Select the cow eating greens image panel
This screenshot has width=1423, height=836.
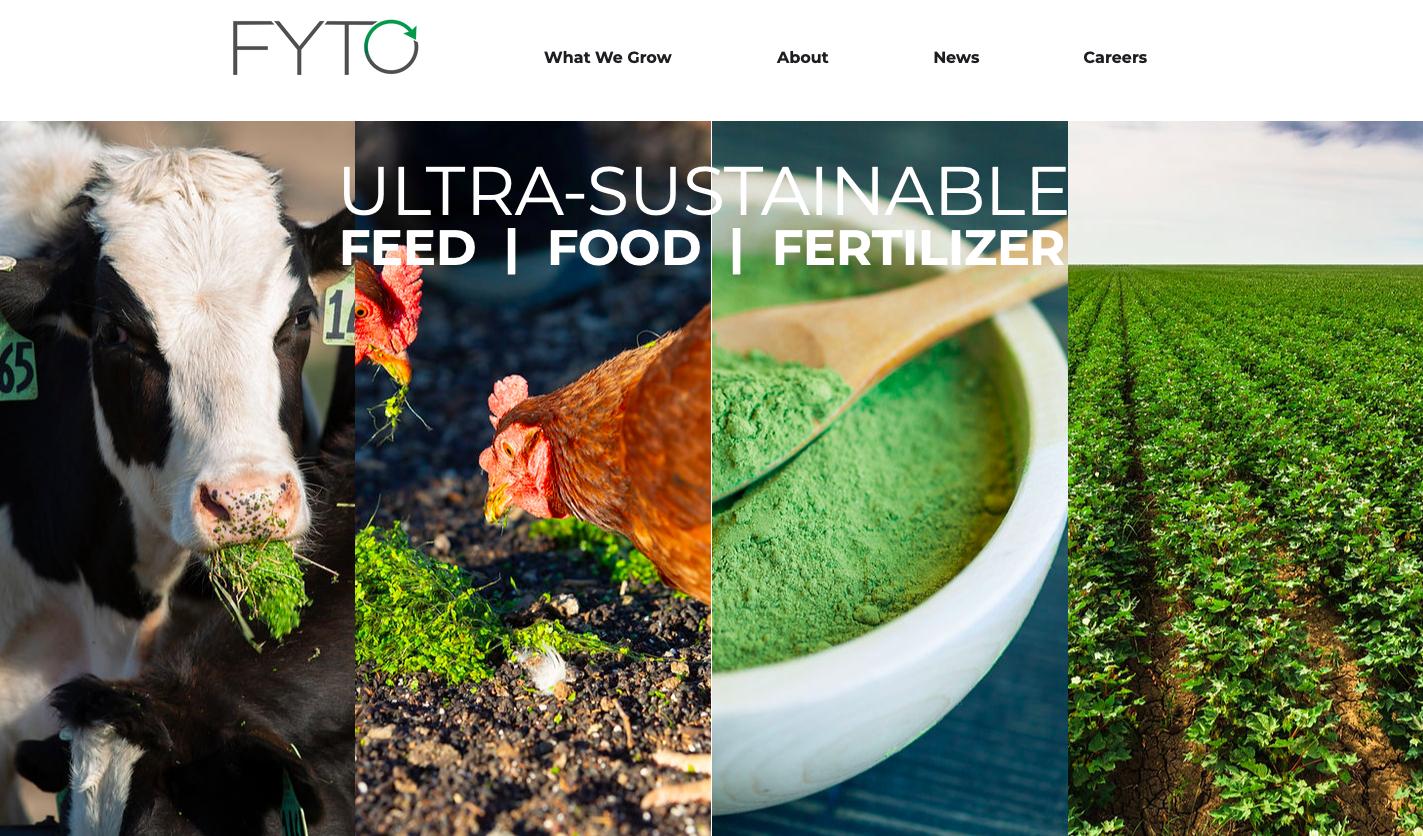pos(177,478)
